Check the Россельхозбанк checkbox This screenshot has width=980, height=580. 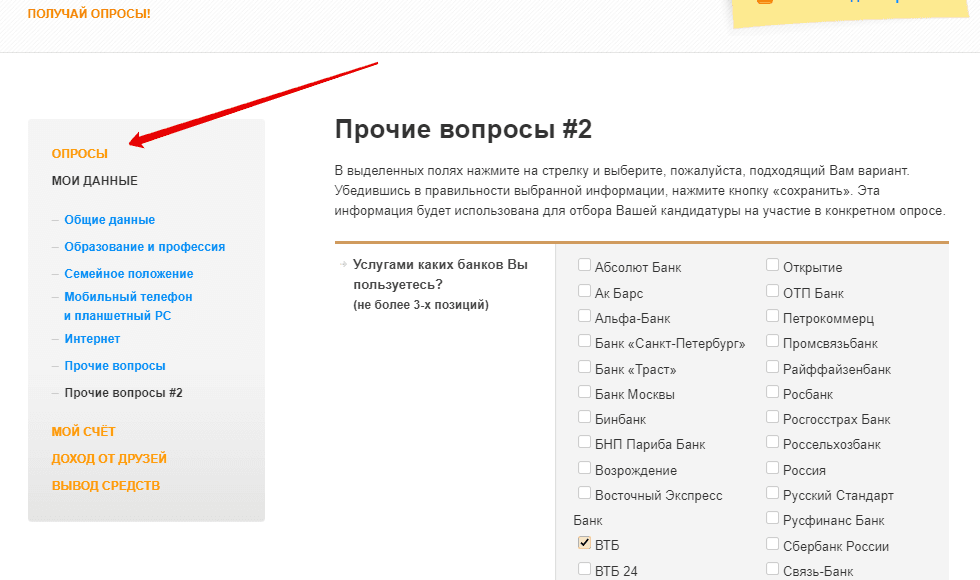tap(773, 442)
